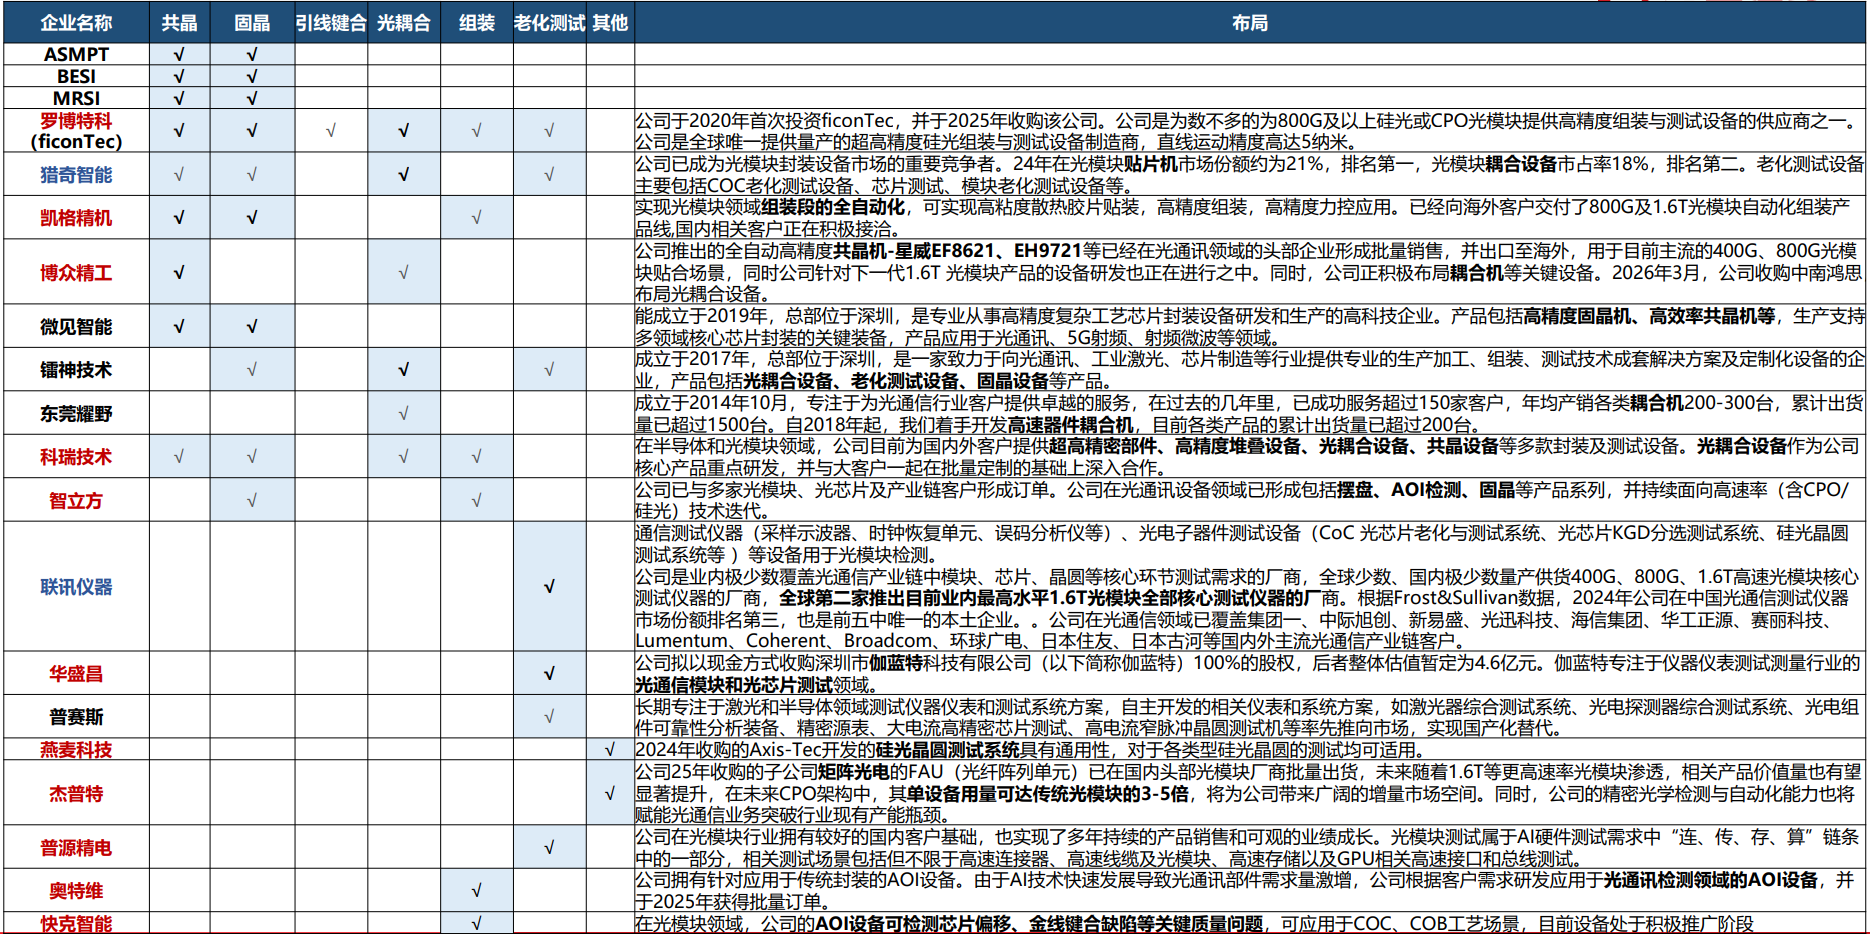Click the 共晶 checkmark in the ASMPT row
The width and height of the screenshot is (1870, 934).
pos(180,54)
